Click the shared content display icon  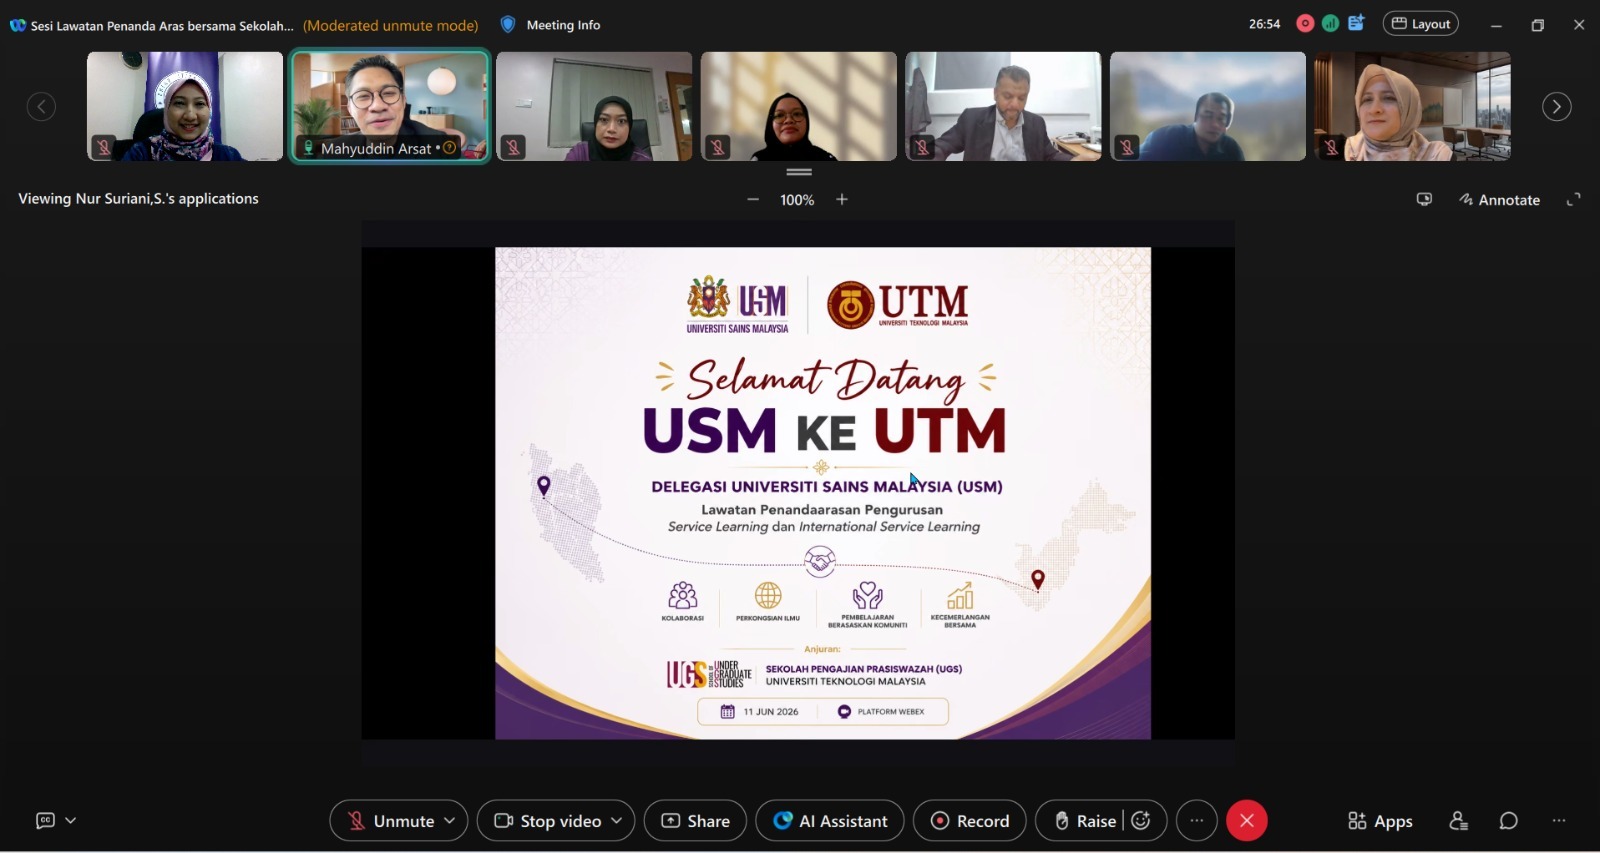point(1424,199)
